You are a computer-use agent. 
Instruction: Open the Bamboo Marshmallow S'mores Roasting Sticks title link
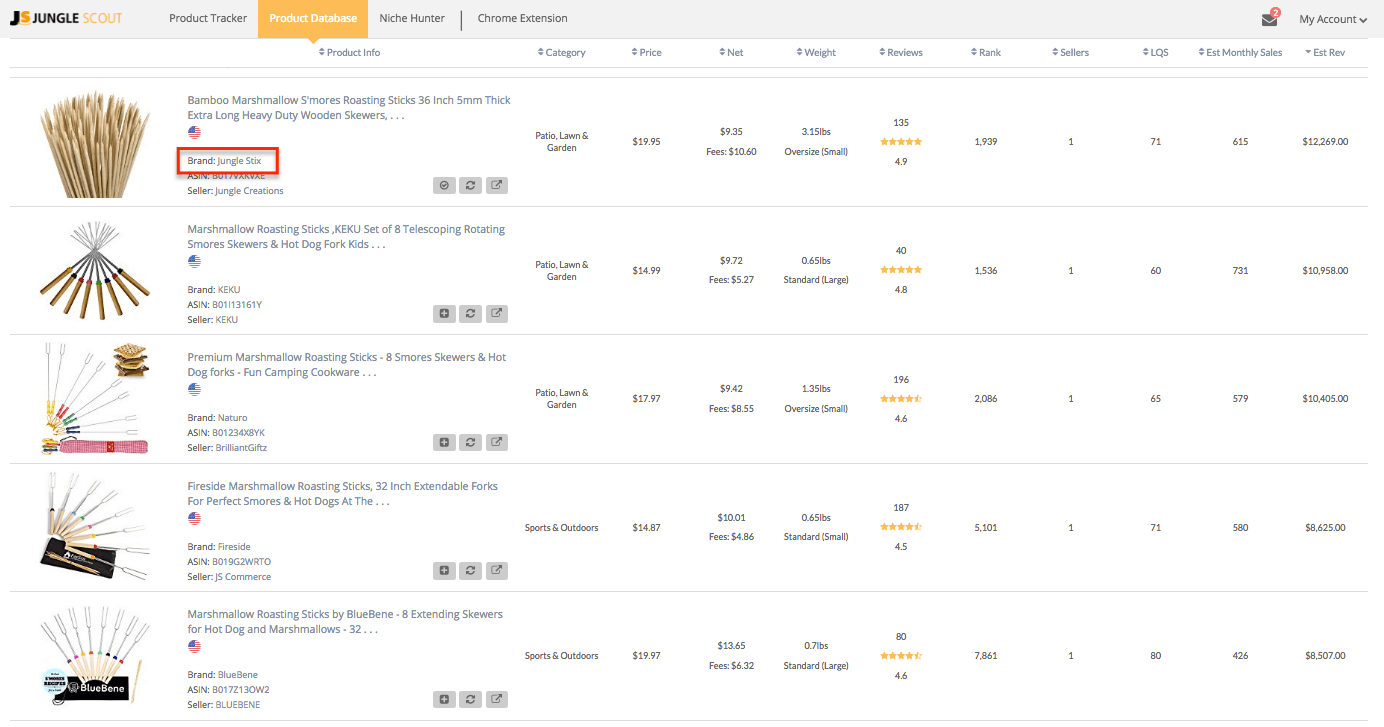point(349,108)
